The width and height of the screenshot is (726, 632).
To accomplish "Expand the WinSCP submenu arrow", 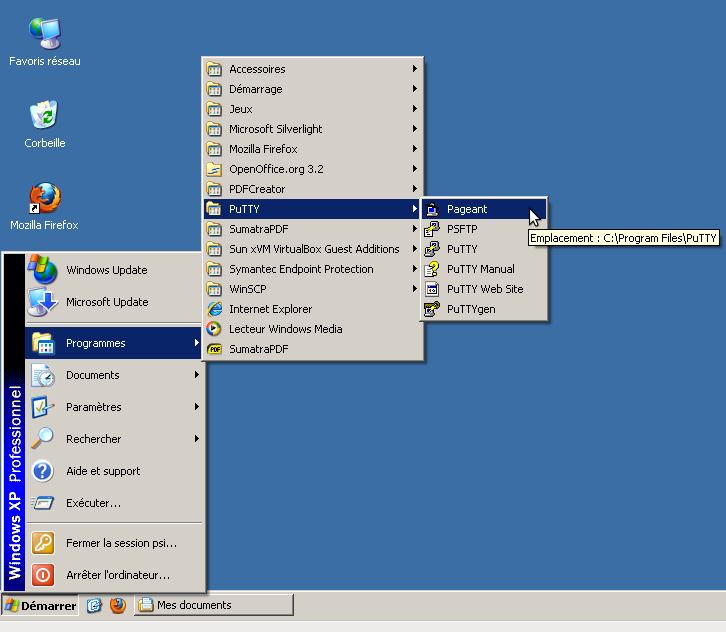I will click(x=415, y=288).
